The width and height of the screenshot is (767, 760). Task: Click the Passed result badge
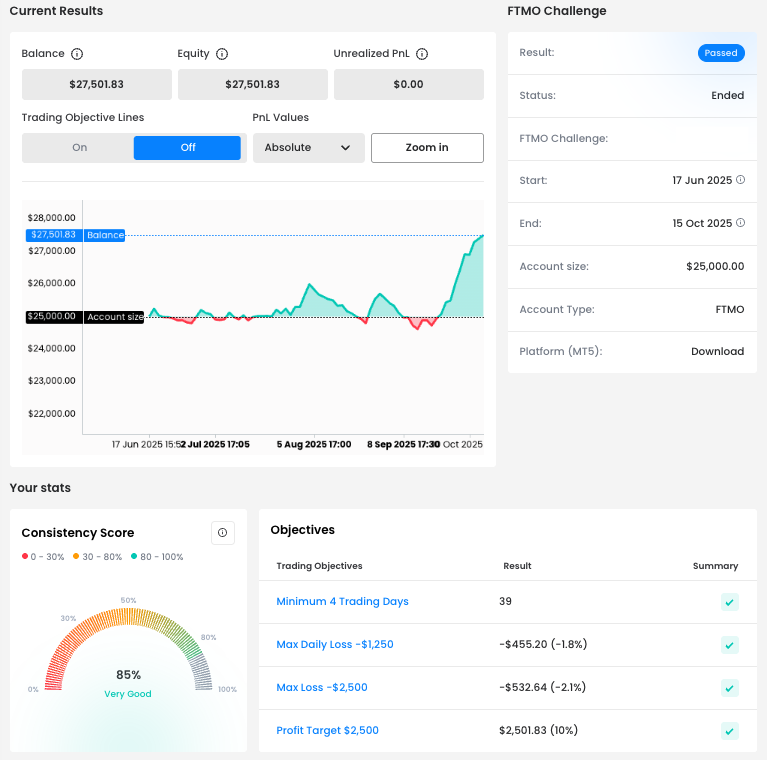point(720,53)
